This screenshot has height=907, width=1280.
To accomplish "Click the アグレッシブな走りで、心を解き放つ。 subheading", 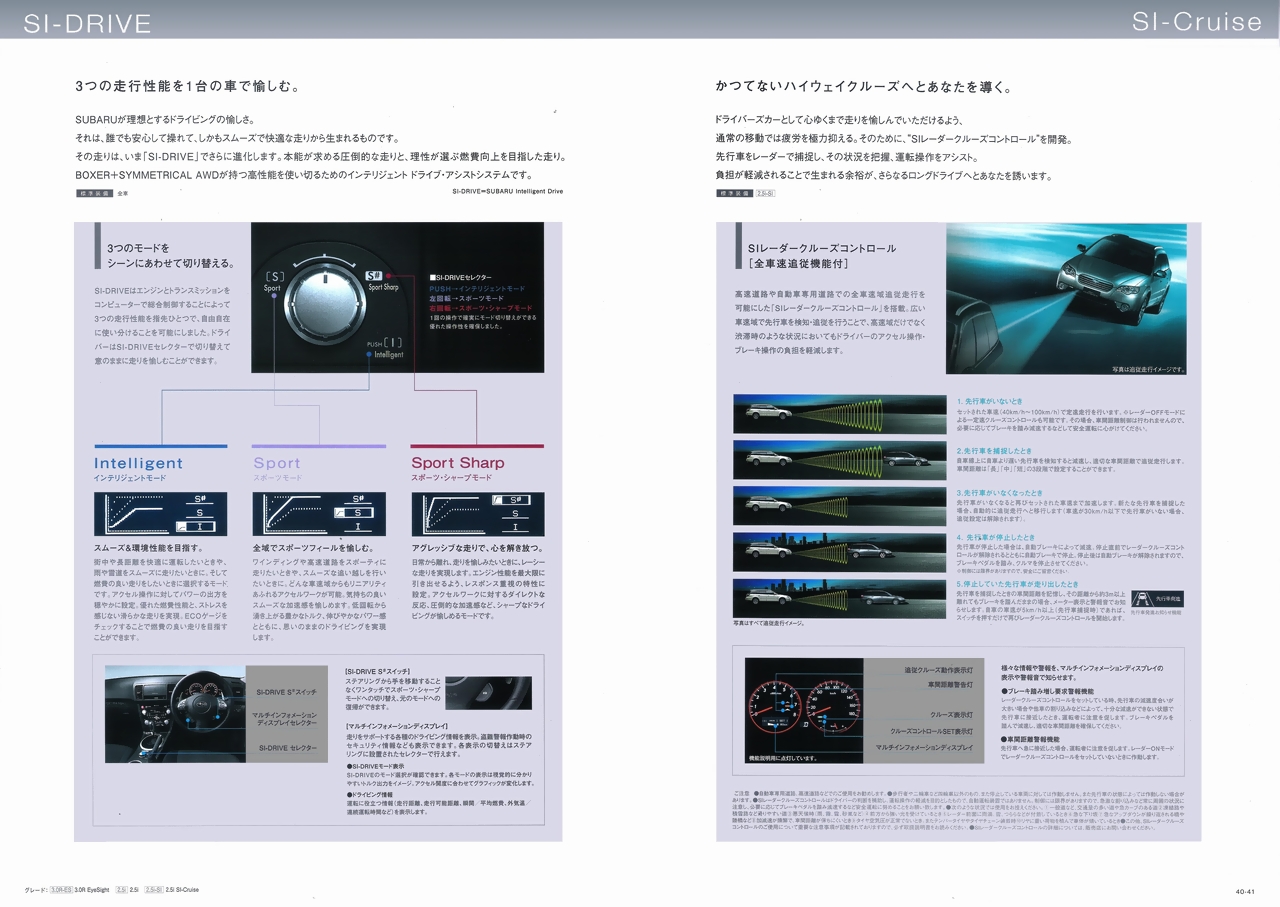I will (x=477, y=548).
